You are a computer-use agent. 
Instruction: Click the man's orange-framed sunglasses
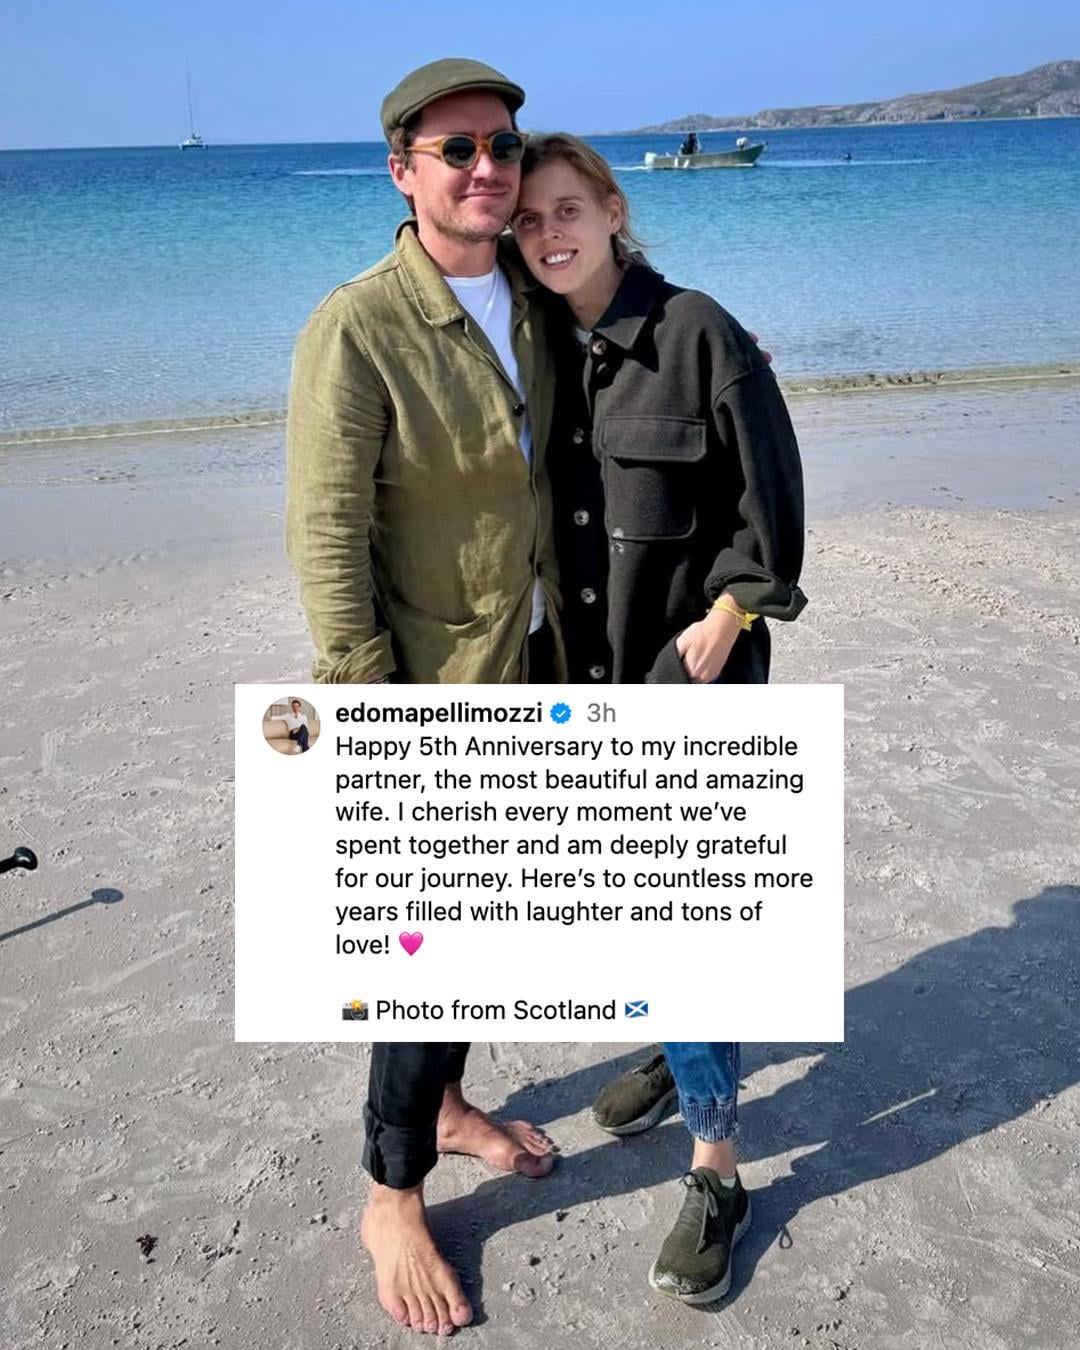click(467, 150)
